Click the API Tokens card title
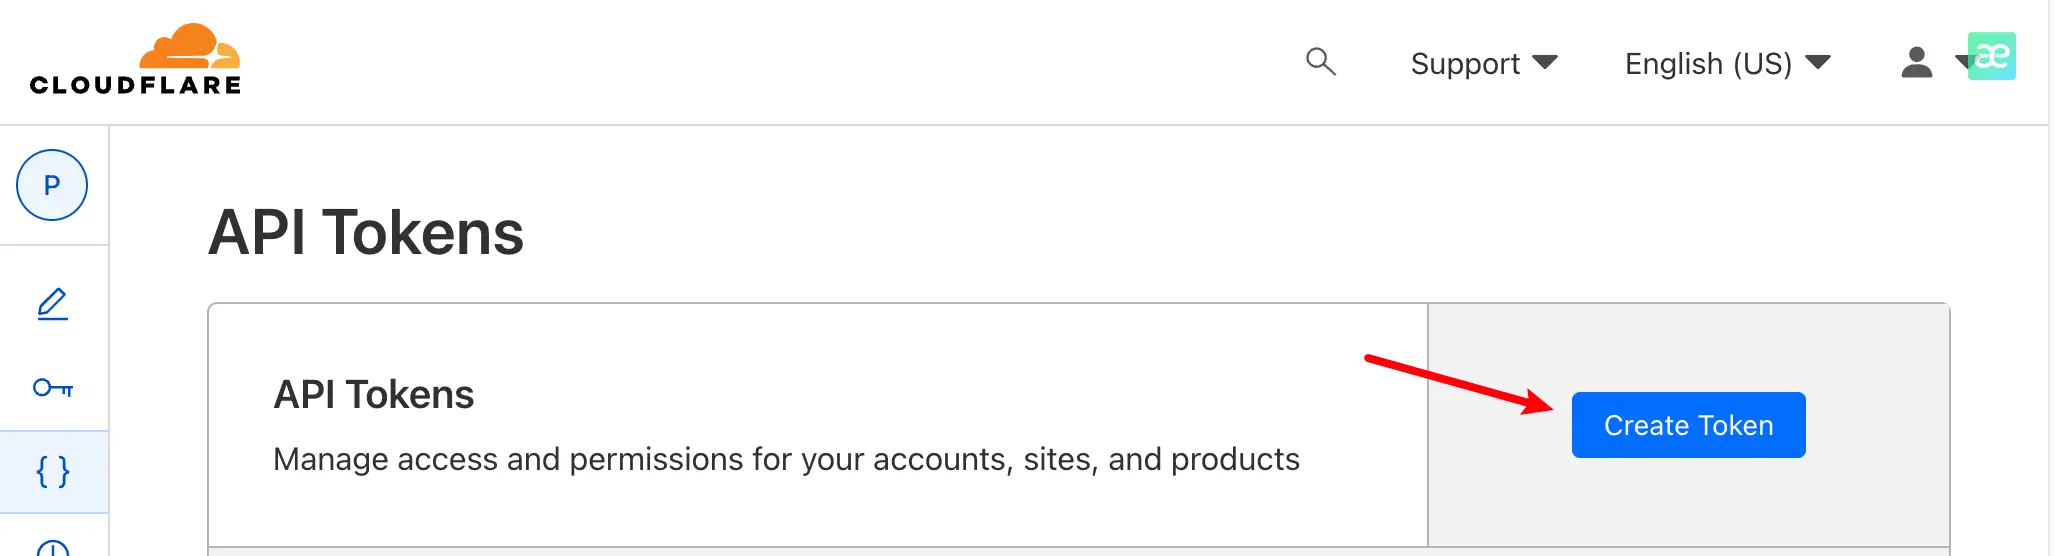Image resolution: width=2054 pixels, height=556 pixels. pyautogui.click(x=374, y=395)
